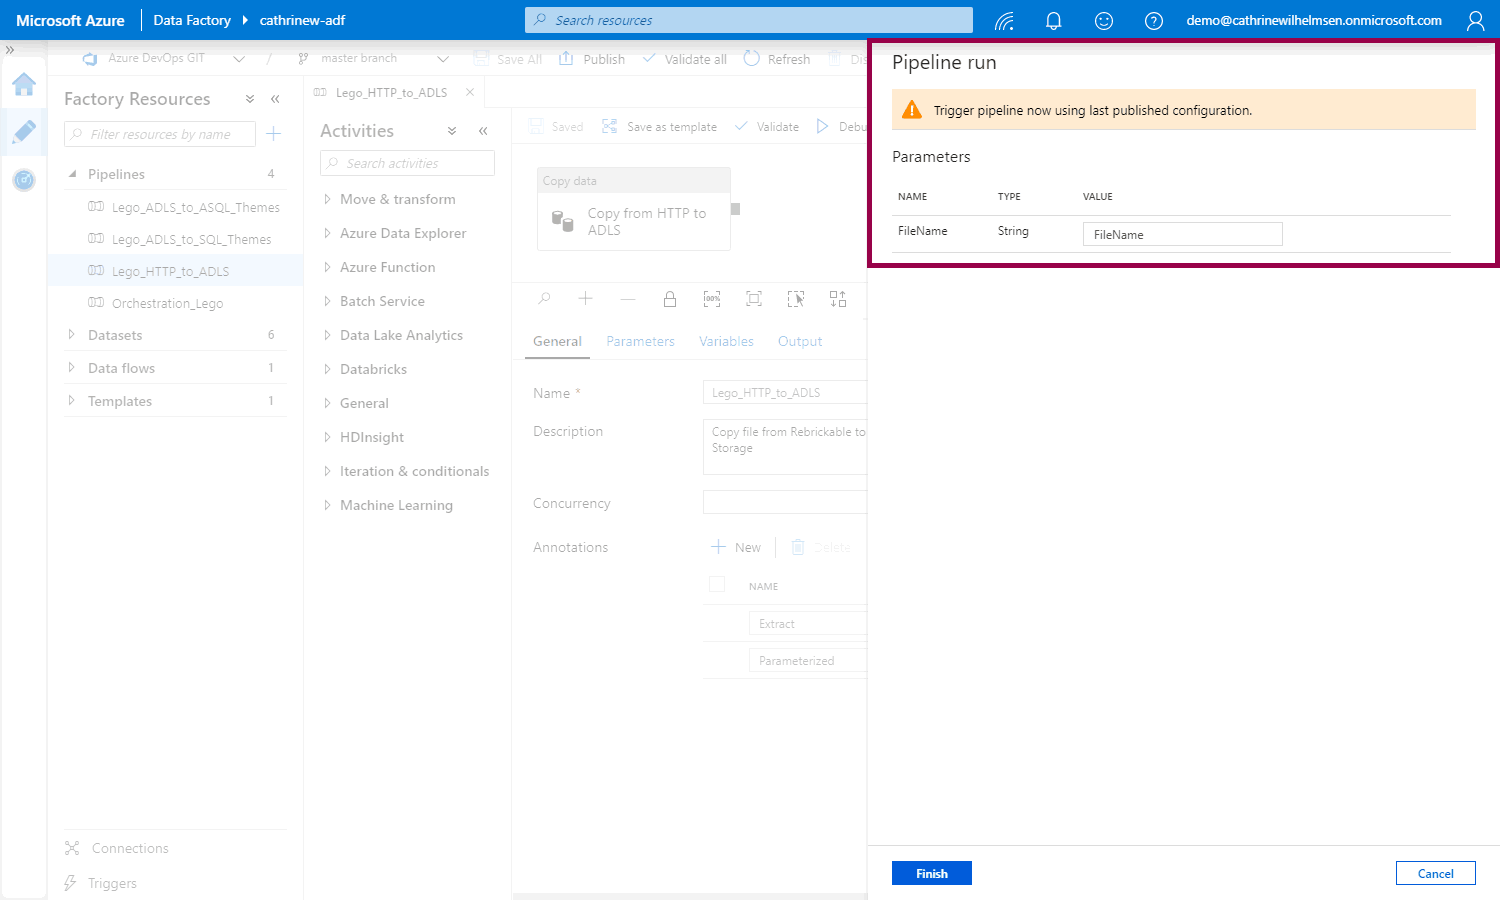The width and height of the screenshot is (1500, 900).
Task: Switch to the Parameters tab
Action: click(640, 341)
